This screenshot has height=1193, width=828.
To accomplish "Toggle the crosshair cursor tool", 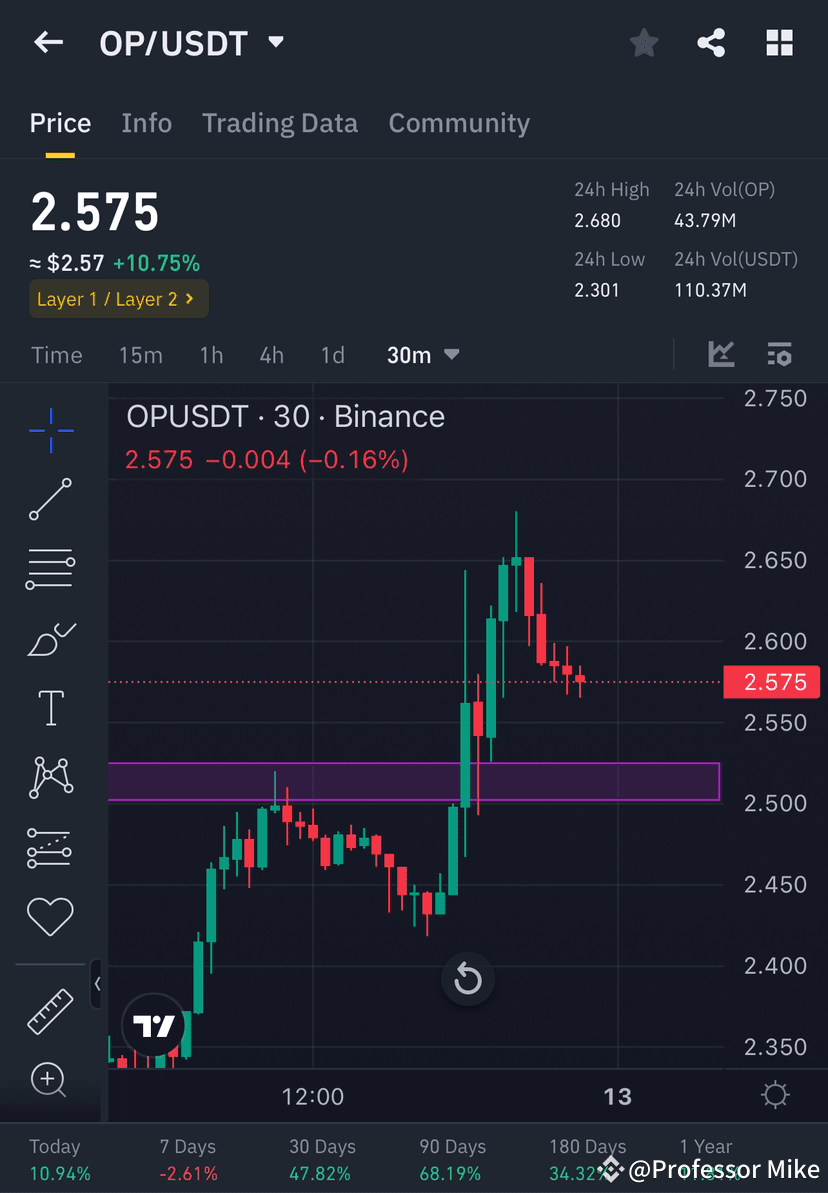I will [50, 430].
